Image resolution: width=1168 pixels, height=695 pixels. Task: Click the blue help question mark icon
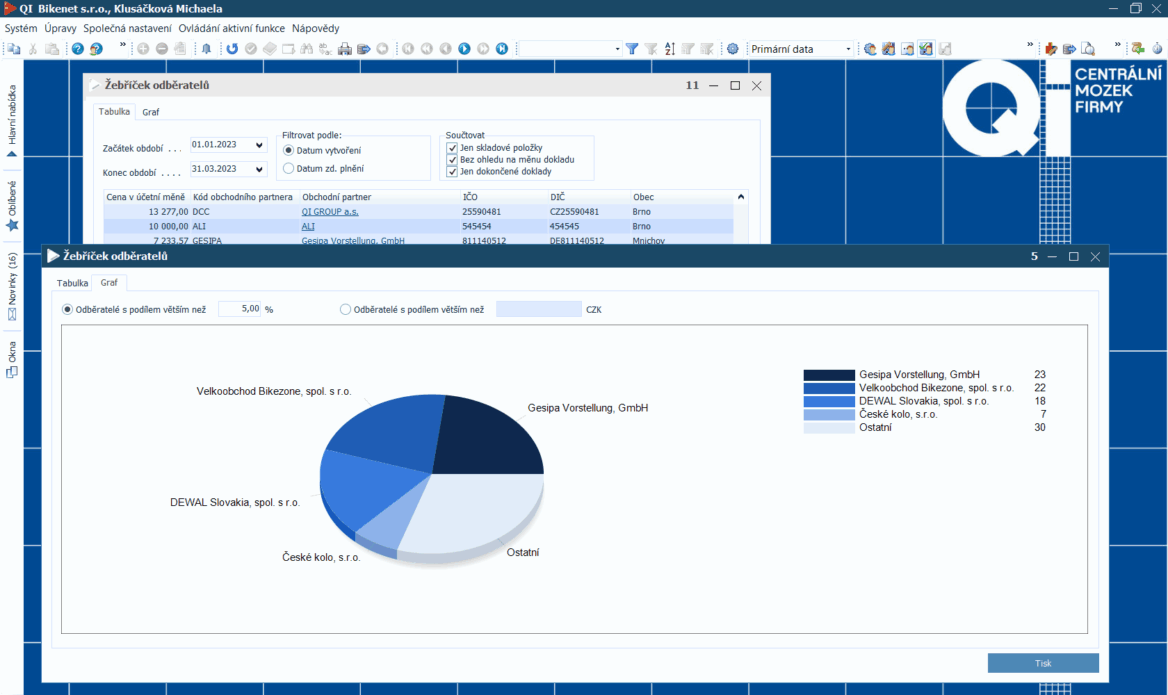(x=78, y=49)
